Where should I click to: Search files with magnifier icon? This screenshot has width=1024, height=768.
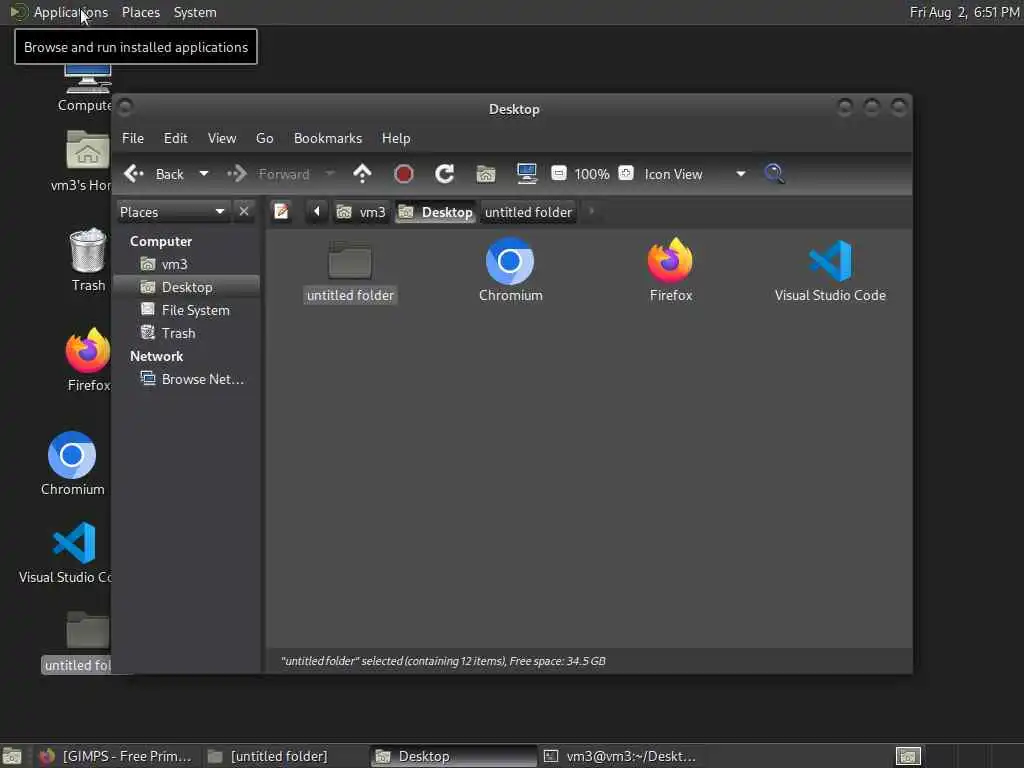775,174
